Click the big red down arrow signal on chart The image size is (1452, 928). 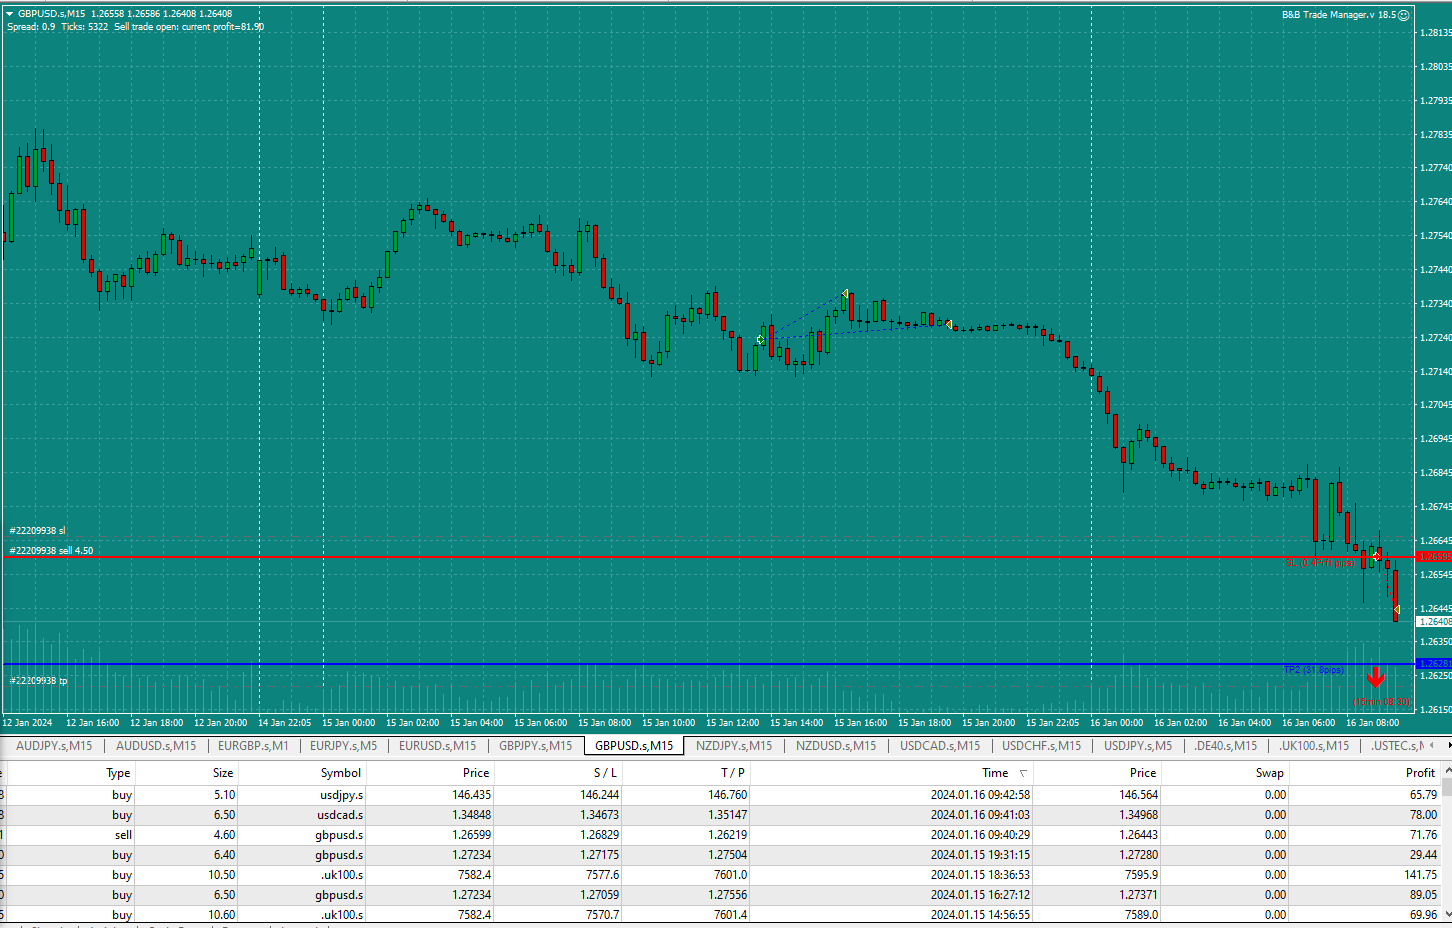click(1376, 678)
